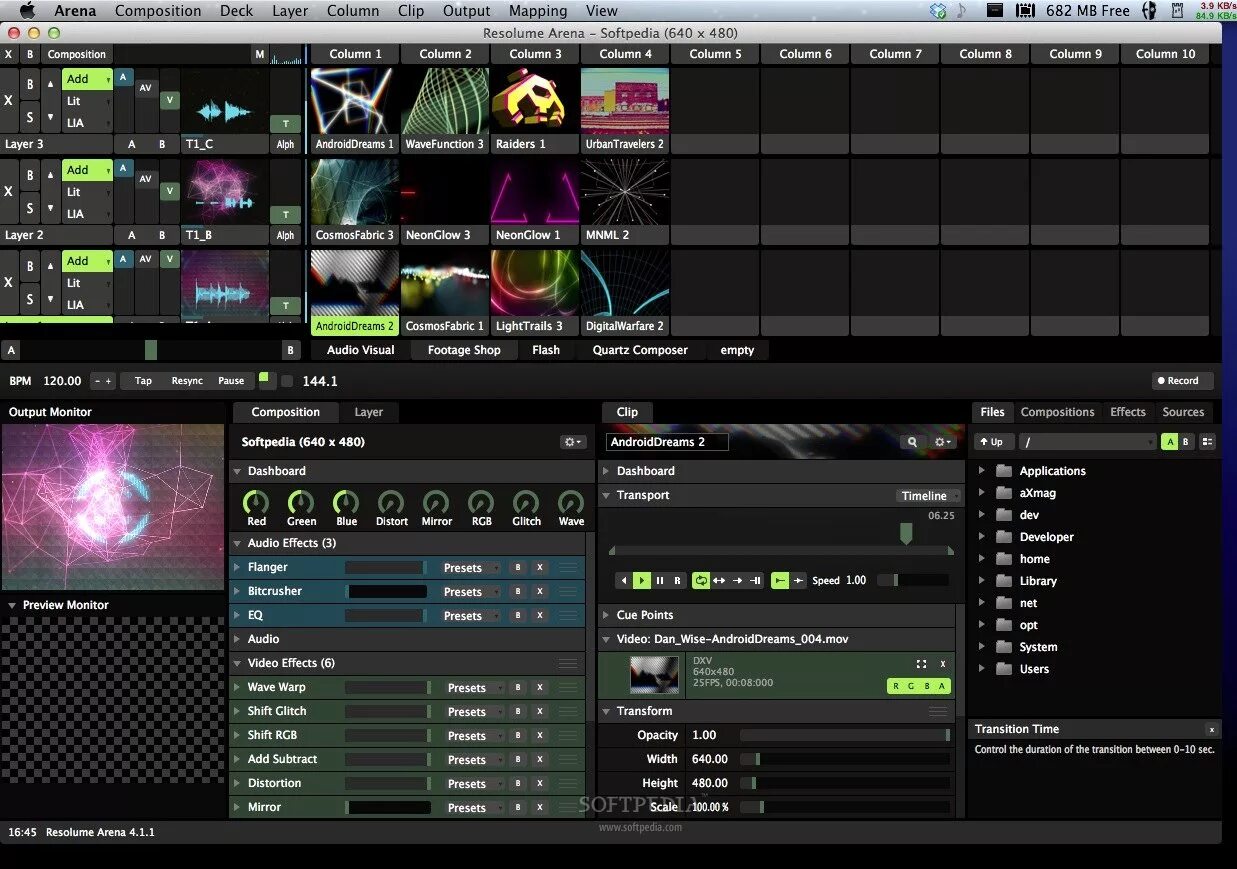Bypass Layer 2 with the B button
Viewport: 1237px width, 869px height.
pos(30,175)
